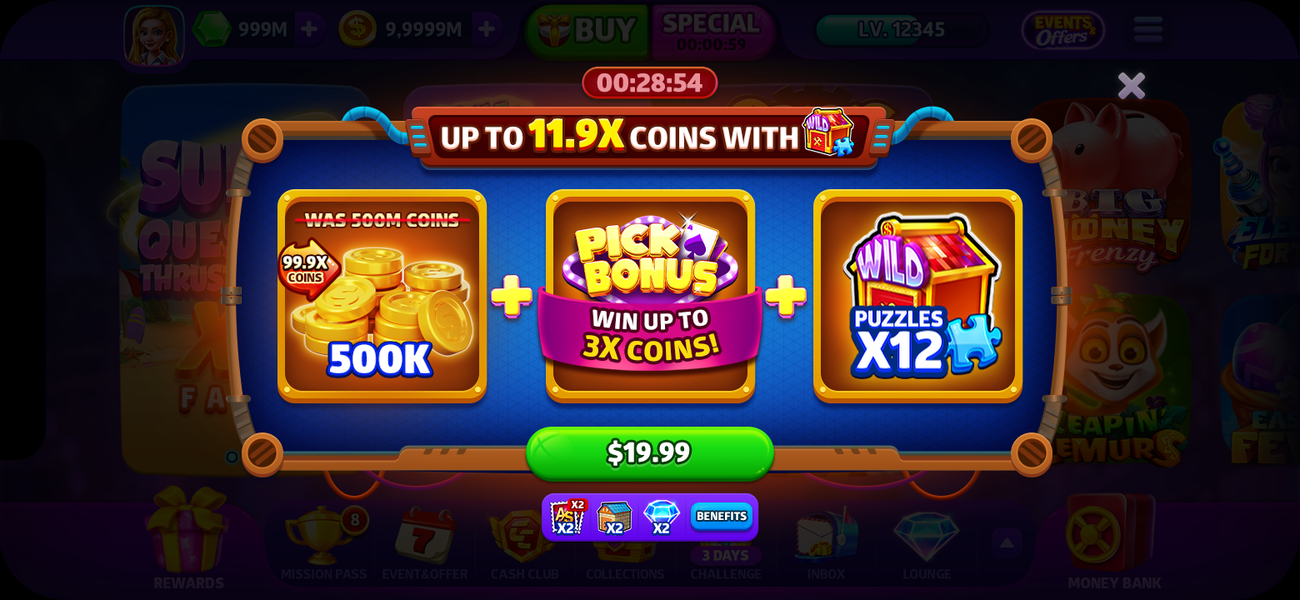
Task: Open the Money Bank vault
Action: pos(1114,540)
